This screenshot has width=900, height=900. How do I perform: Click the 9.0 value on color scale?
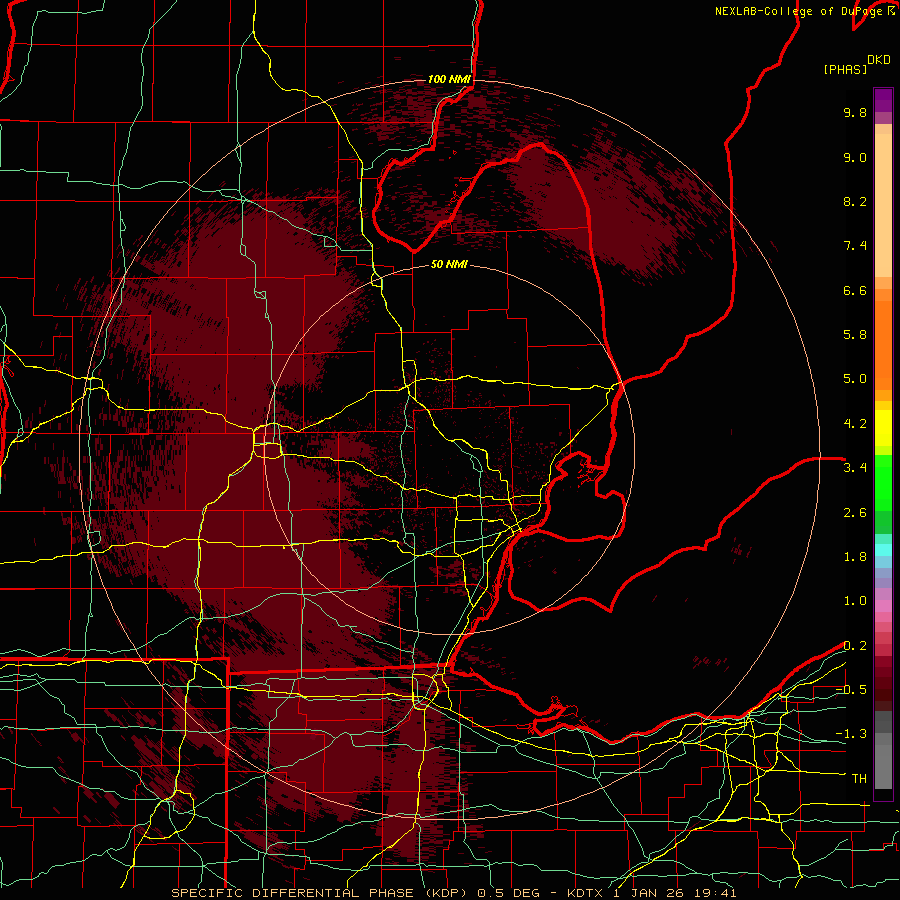[855, 157]
